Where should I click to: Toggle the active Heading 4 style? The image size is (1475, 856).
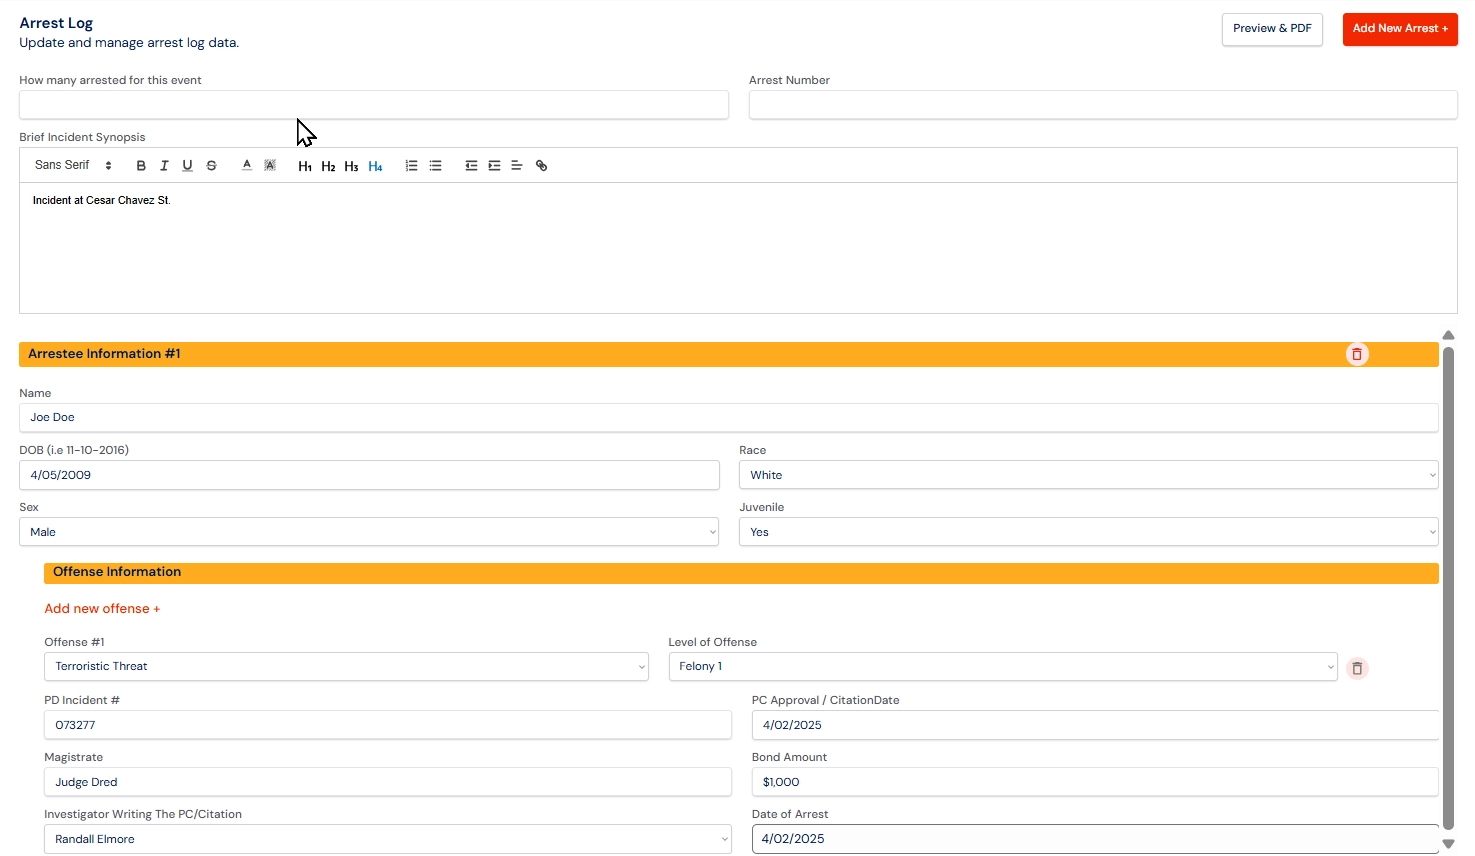pos(375,166)
